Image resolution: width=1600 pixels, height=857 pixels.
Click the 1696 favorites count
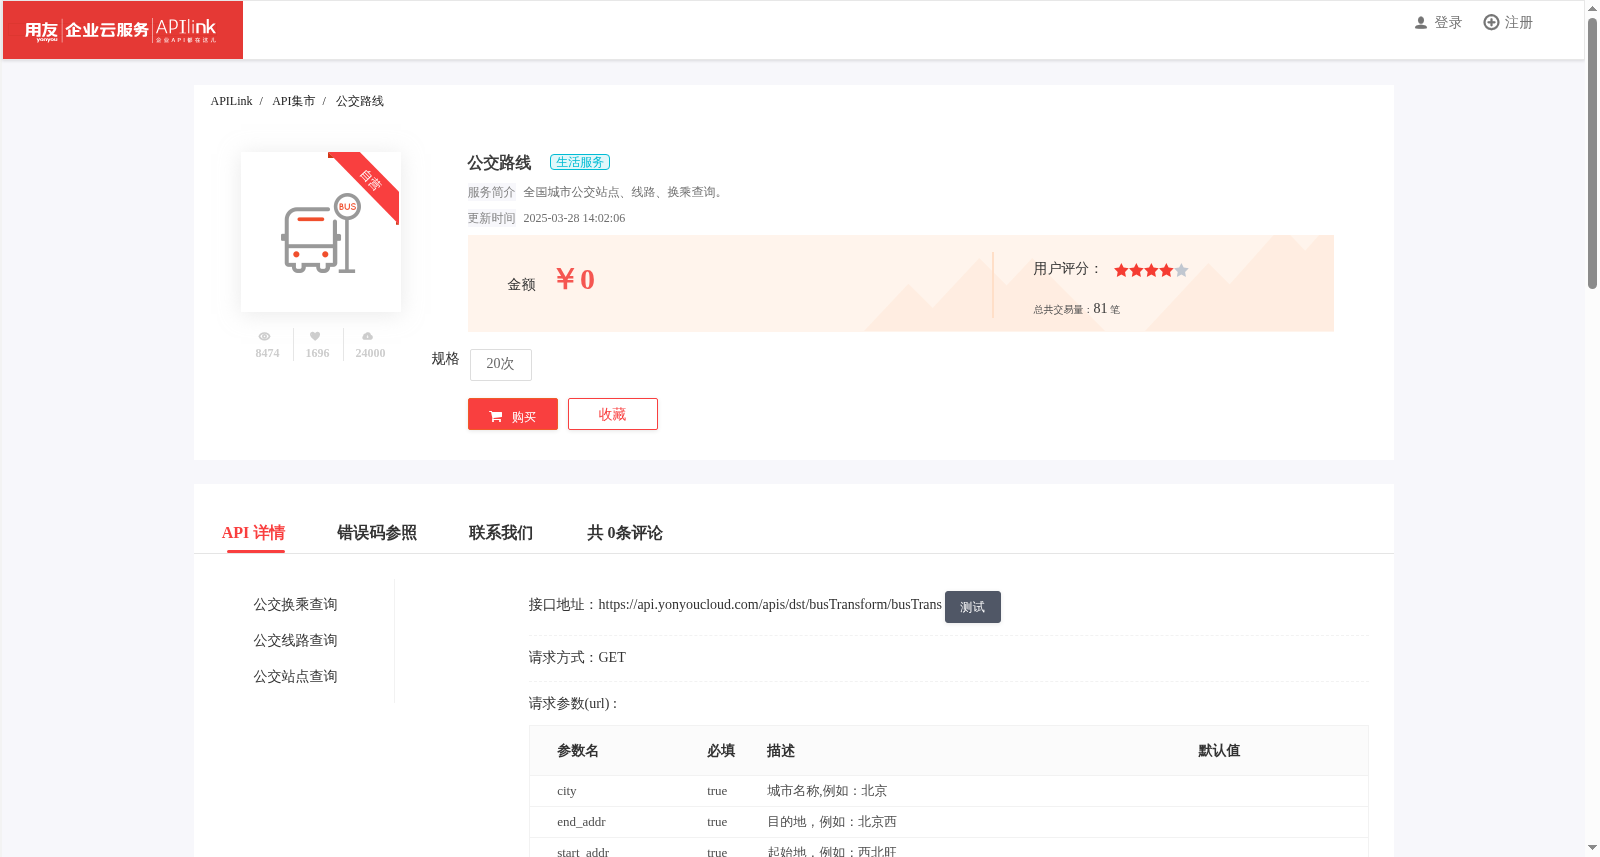(317, 353)
